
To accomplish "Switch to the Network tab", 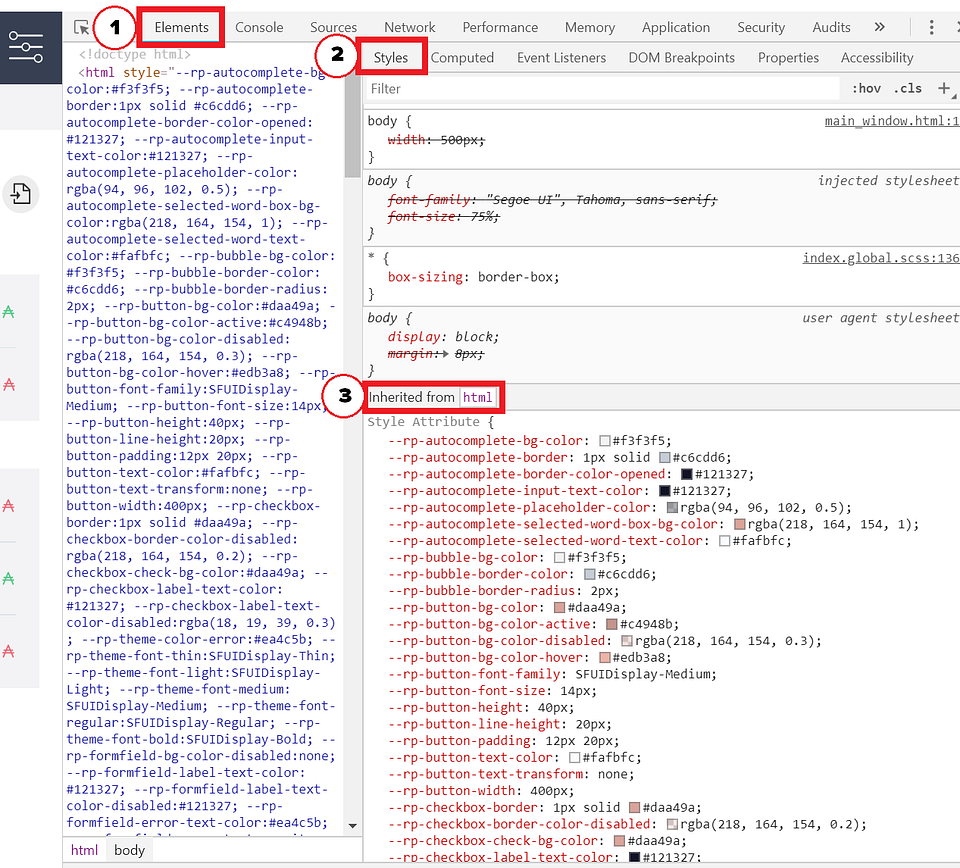I will pyautogui.click(x=410, y=28).
